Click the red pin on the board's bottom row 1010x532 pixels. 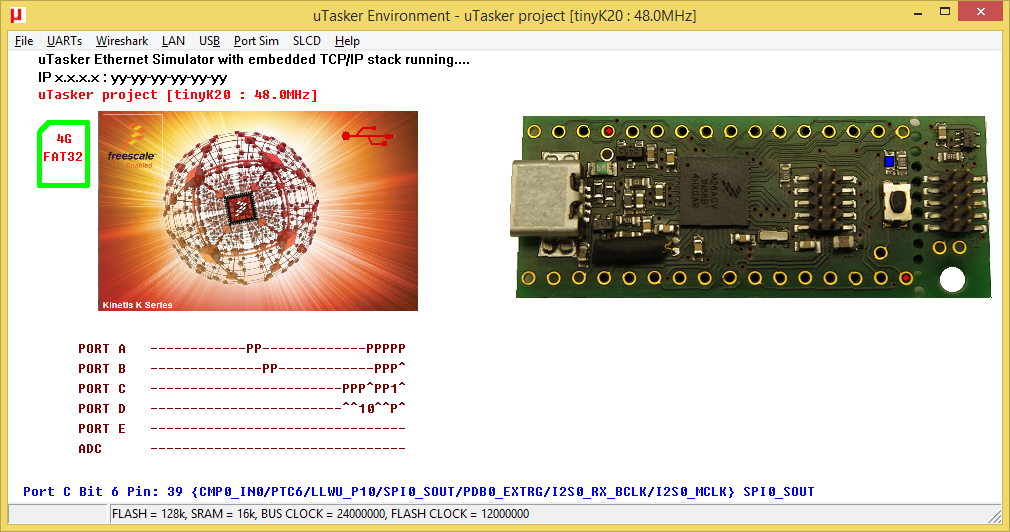click(x=905, y=278)
